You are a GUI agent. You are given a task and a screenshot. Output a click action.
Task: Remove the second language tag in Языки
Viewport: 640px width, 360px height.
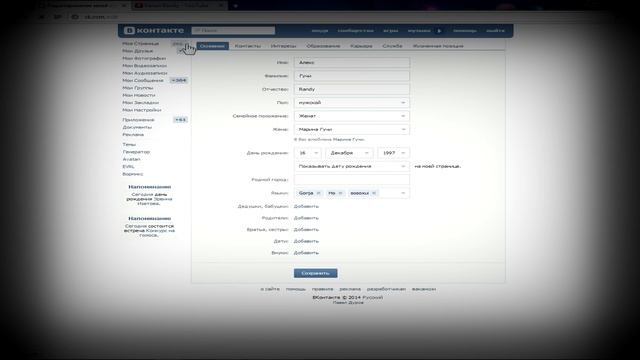(x=340, y=193)
